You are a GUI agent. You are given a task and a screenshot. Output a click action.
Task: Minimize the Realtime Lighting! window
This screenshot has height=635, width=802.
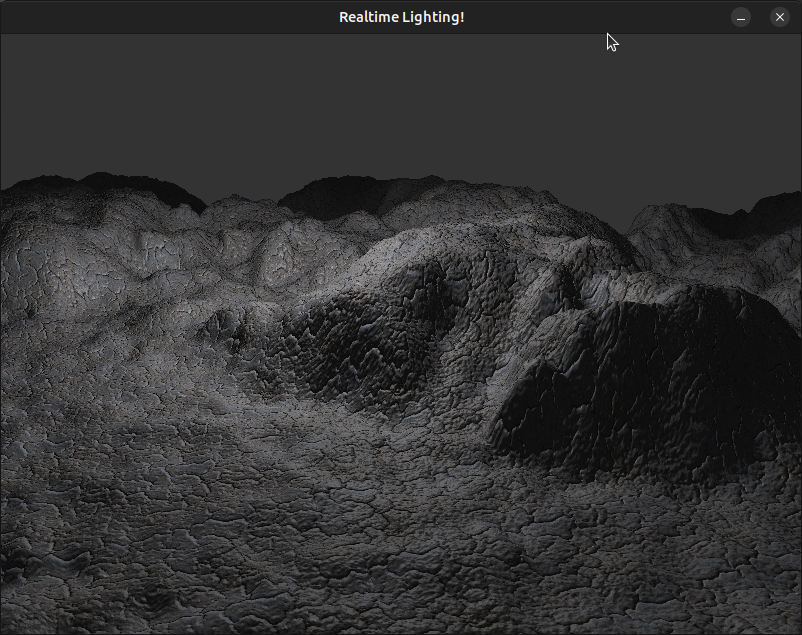pos(741,17)
